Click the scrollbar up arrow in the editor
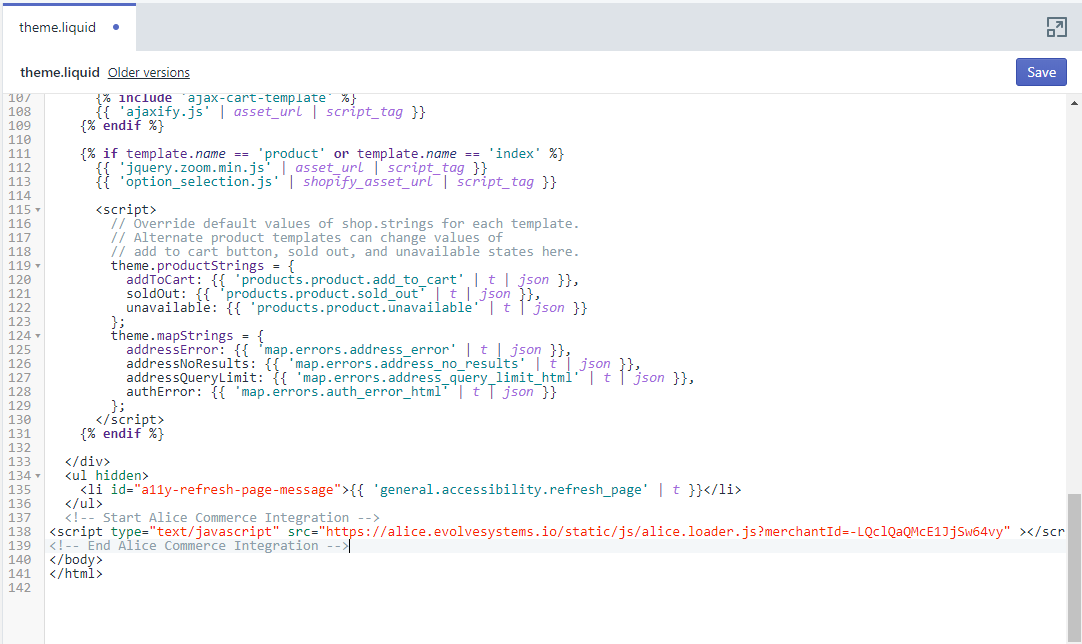1082x644 pixels. pos(1074,103)
